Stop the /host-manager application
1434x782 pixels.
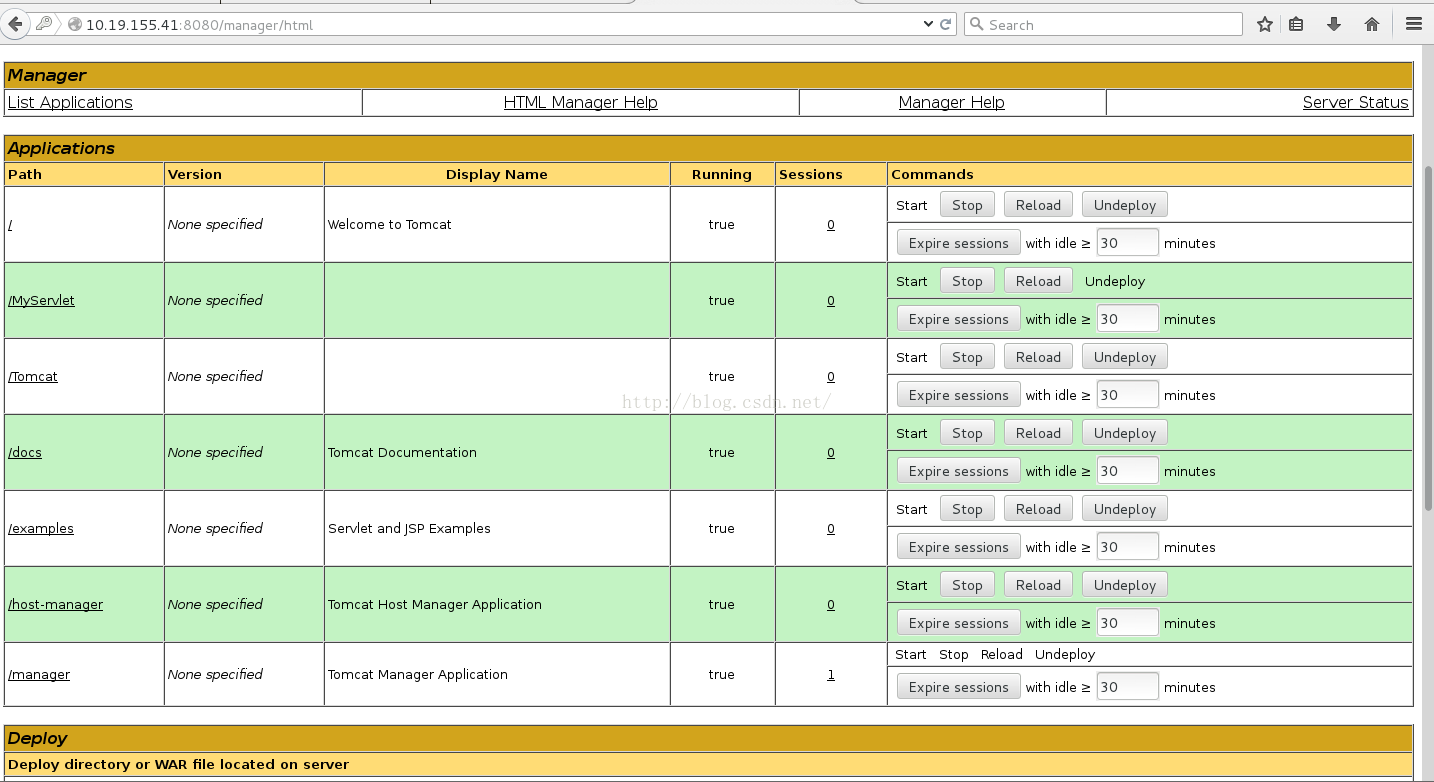click(967, 585)
